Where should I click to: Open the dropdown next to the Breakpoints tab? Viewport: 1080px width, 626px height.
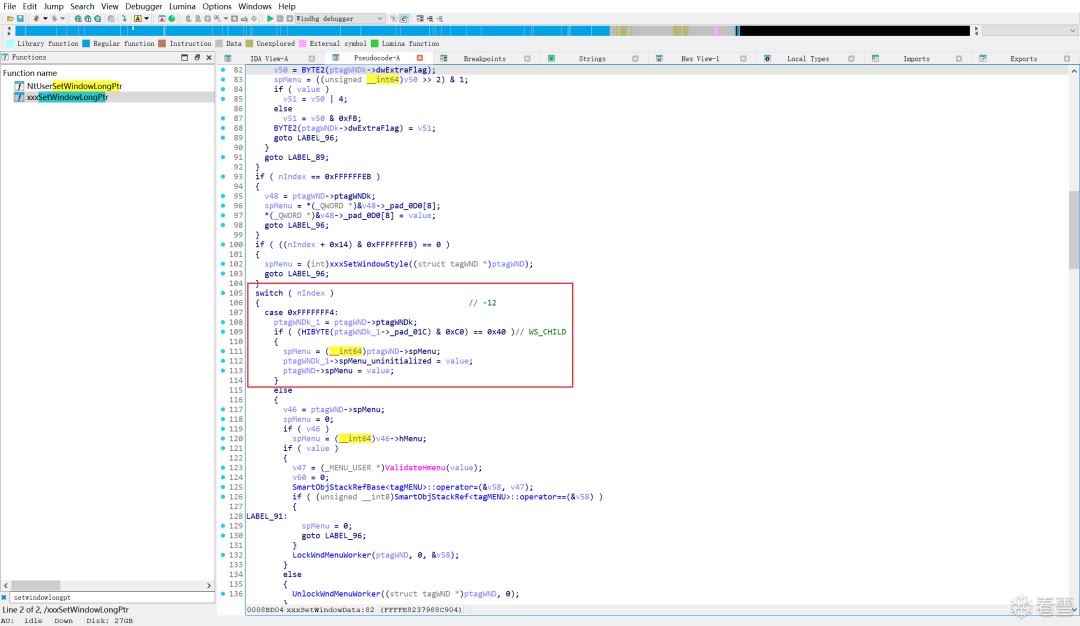527,58
